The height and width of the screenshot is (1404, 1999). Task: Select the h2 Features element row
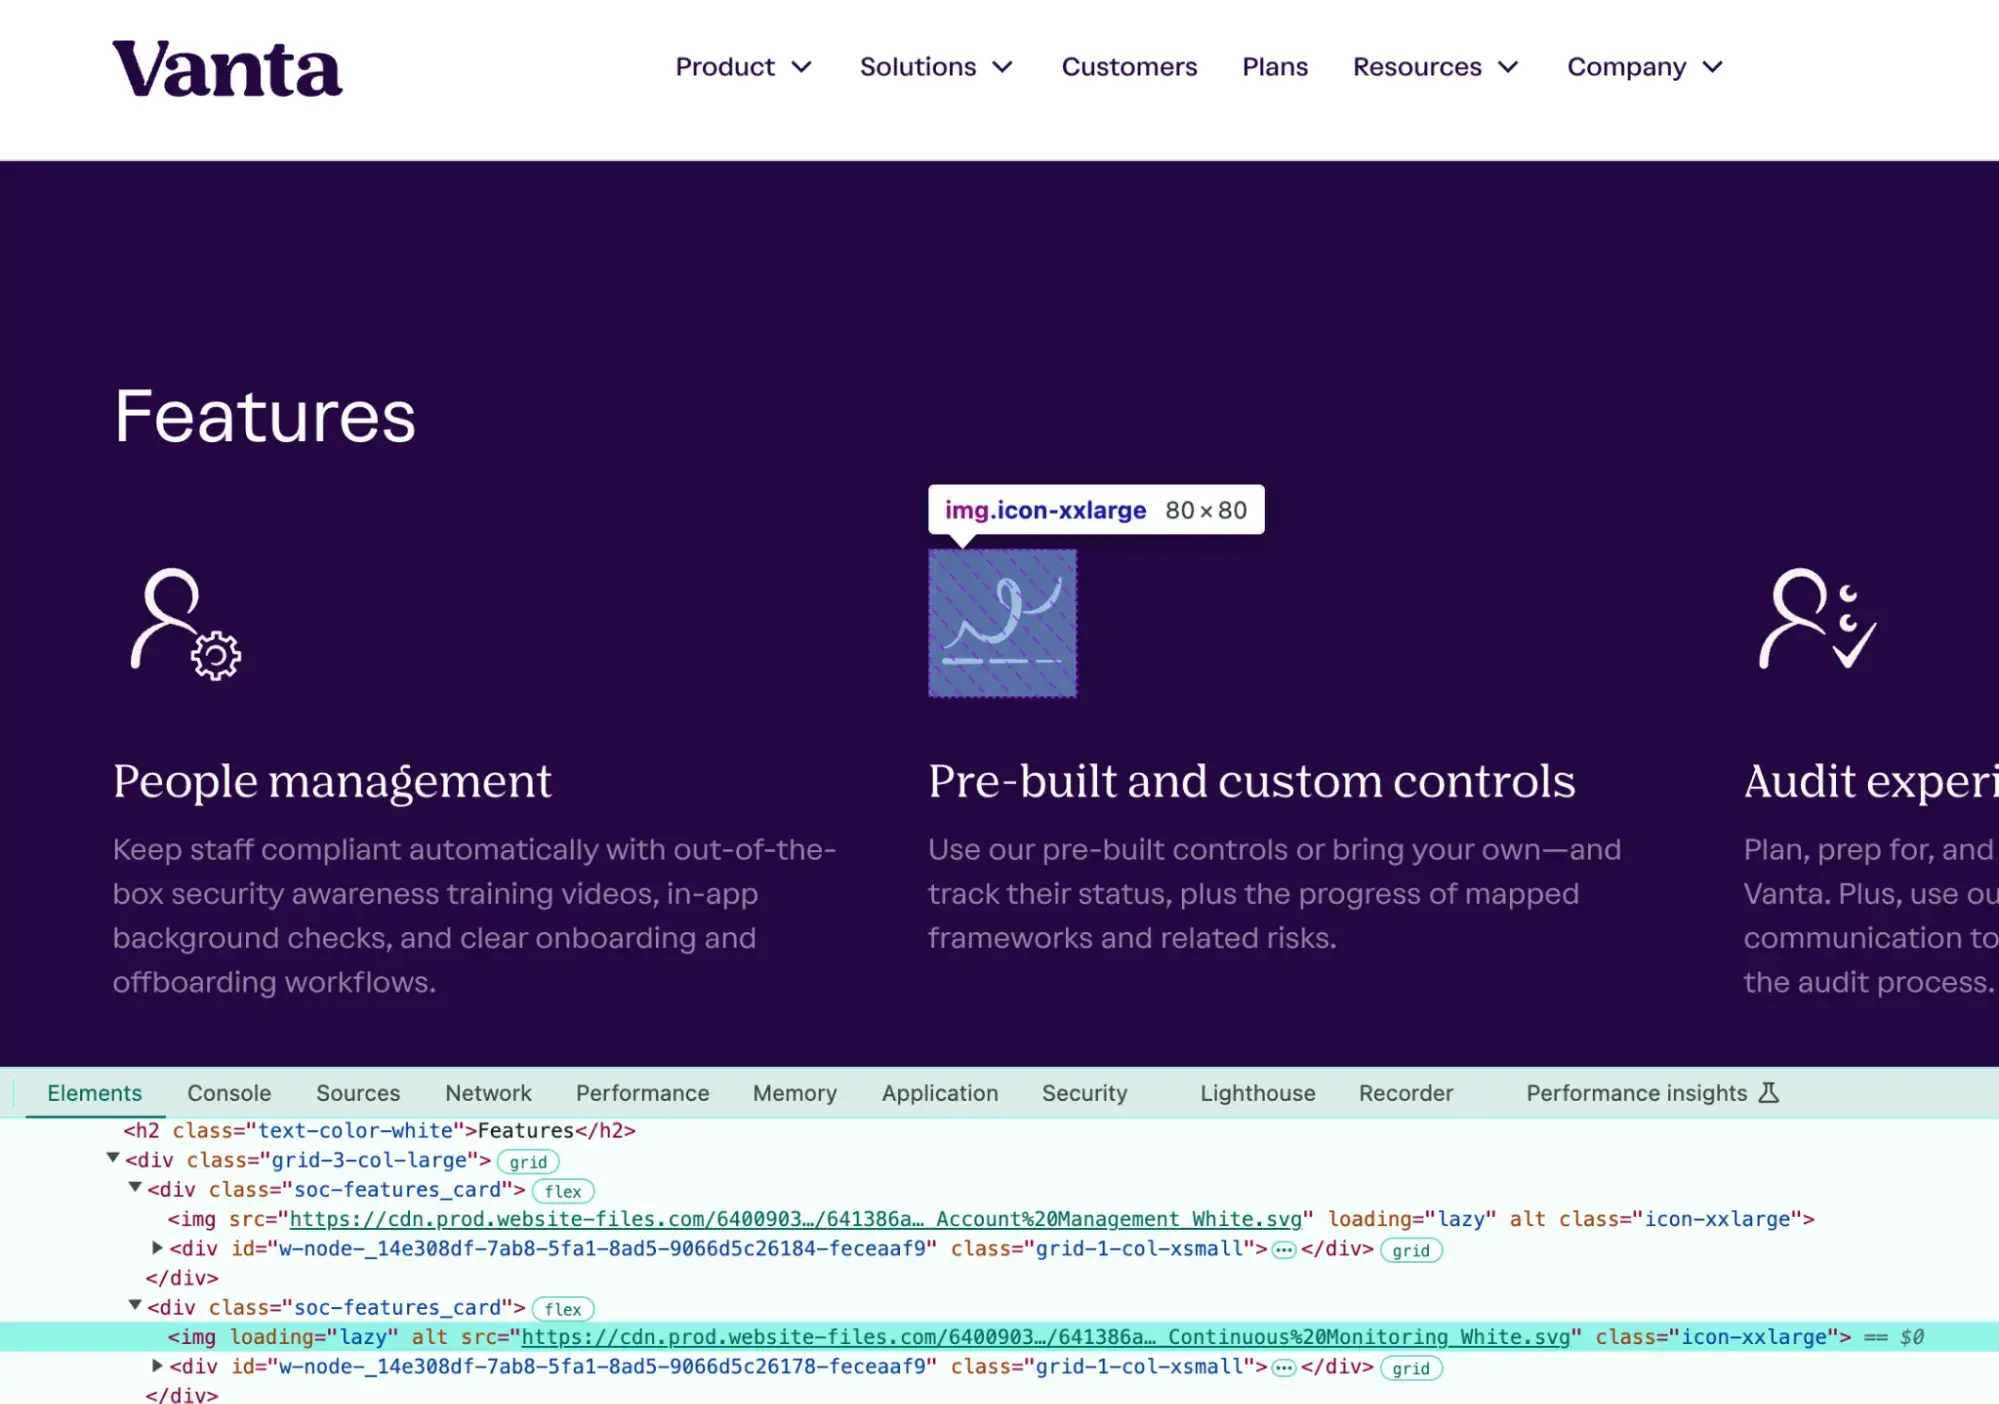pyautogui.click(x=380, y=1131)
